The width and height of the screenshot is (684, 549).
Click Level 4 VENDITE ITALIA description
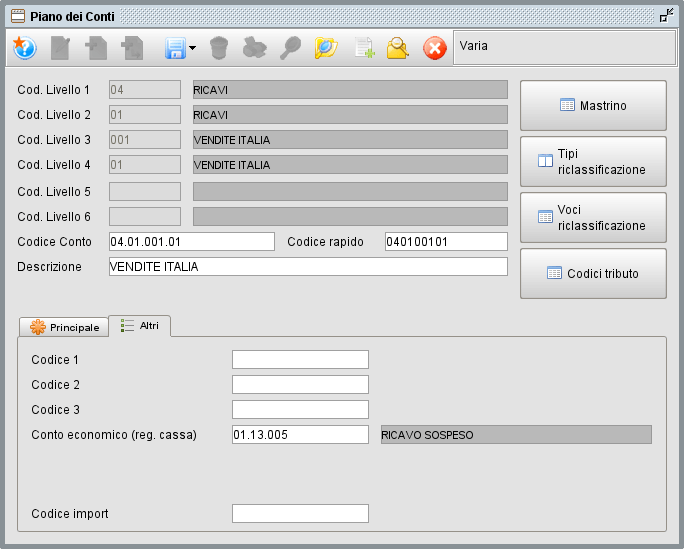click(x=350, y=165)
